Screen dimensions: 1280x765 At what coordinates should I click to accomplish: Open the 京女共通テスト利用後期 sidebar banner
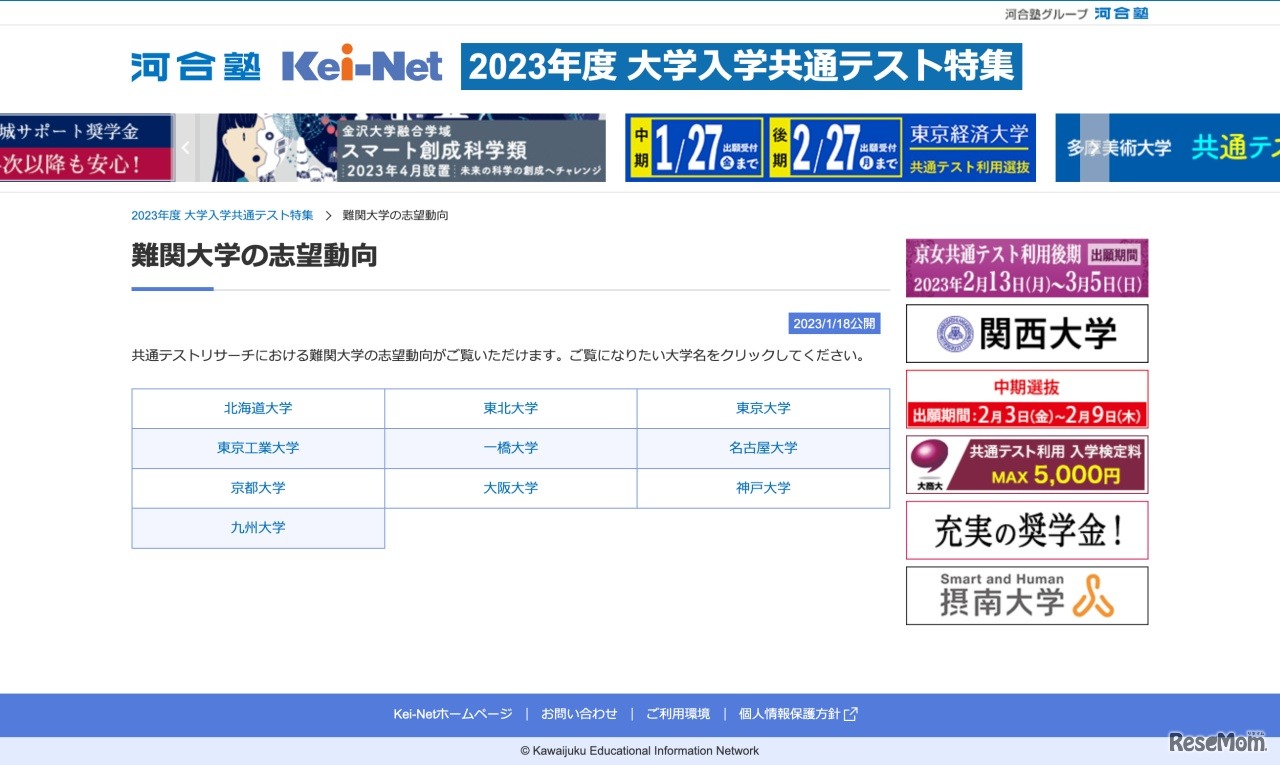coord(1027,268)
